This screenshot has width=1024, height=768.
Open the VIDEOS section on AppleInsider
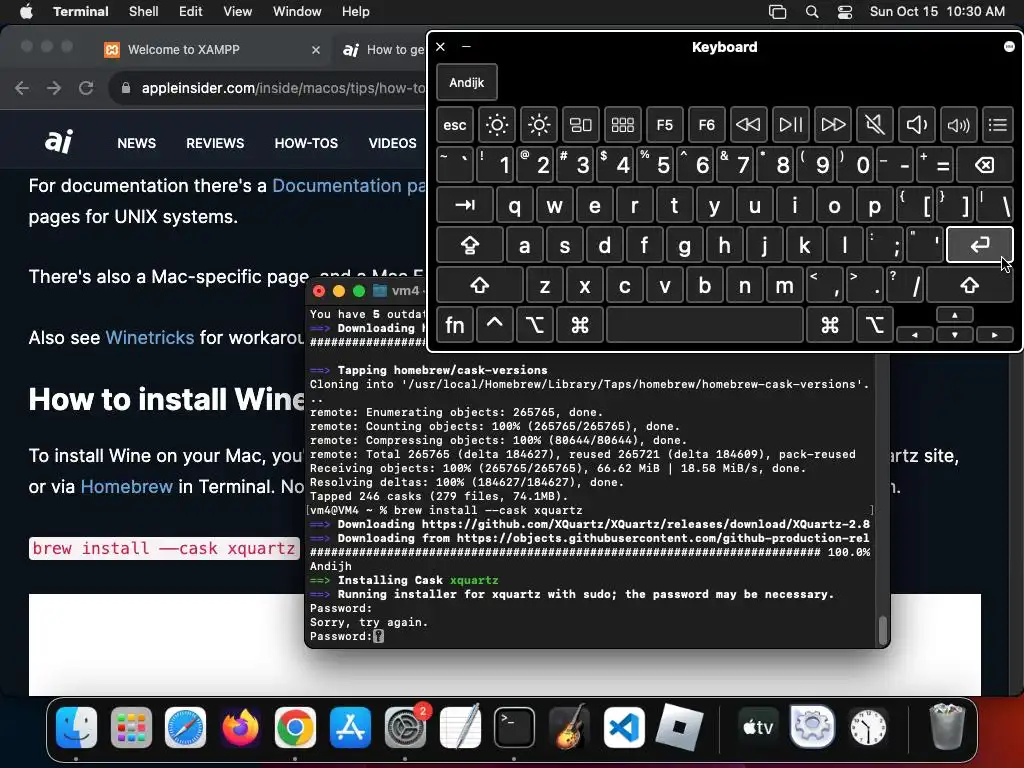392,143
